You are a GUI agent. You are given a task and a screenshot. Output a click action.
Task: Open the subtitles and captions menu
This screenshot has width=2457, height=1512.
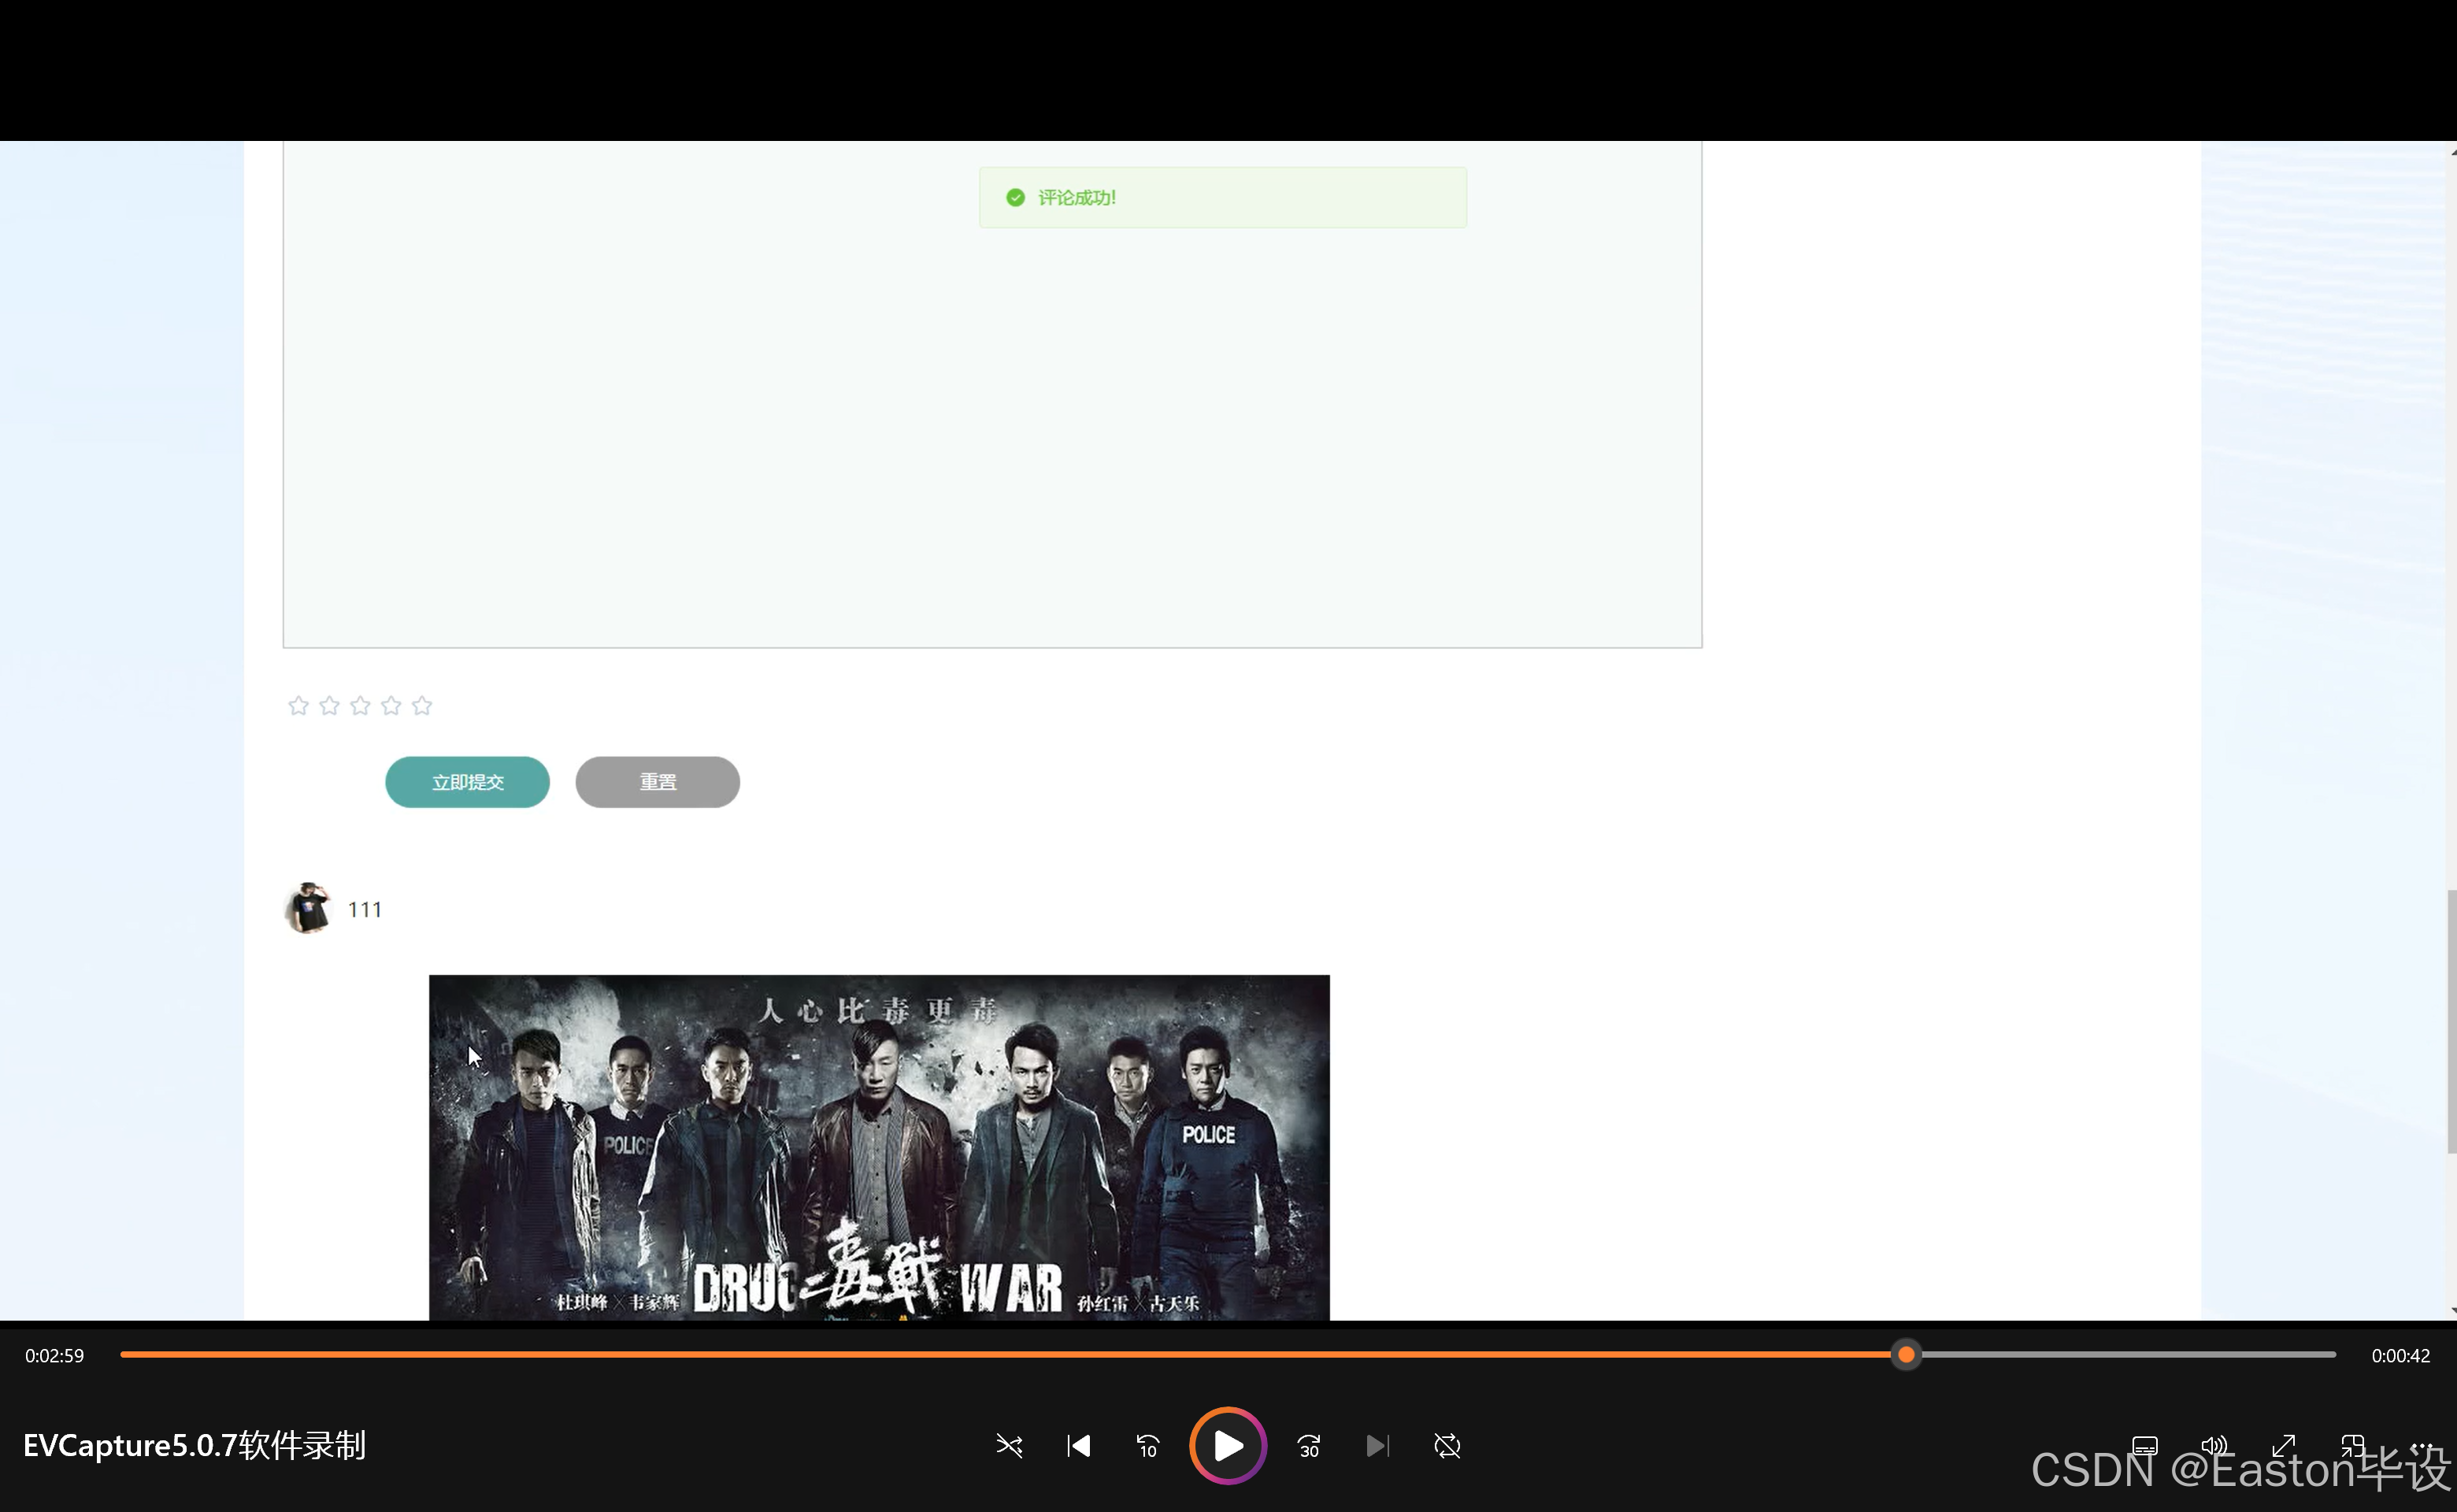(x=2145, y=1446)
